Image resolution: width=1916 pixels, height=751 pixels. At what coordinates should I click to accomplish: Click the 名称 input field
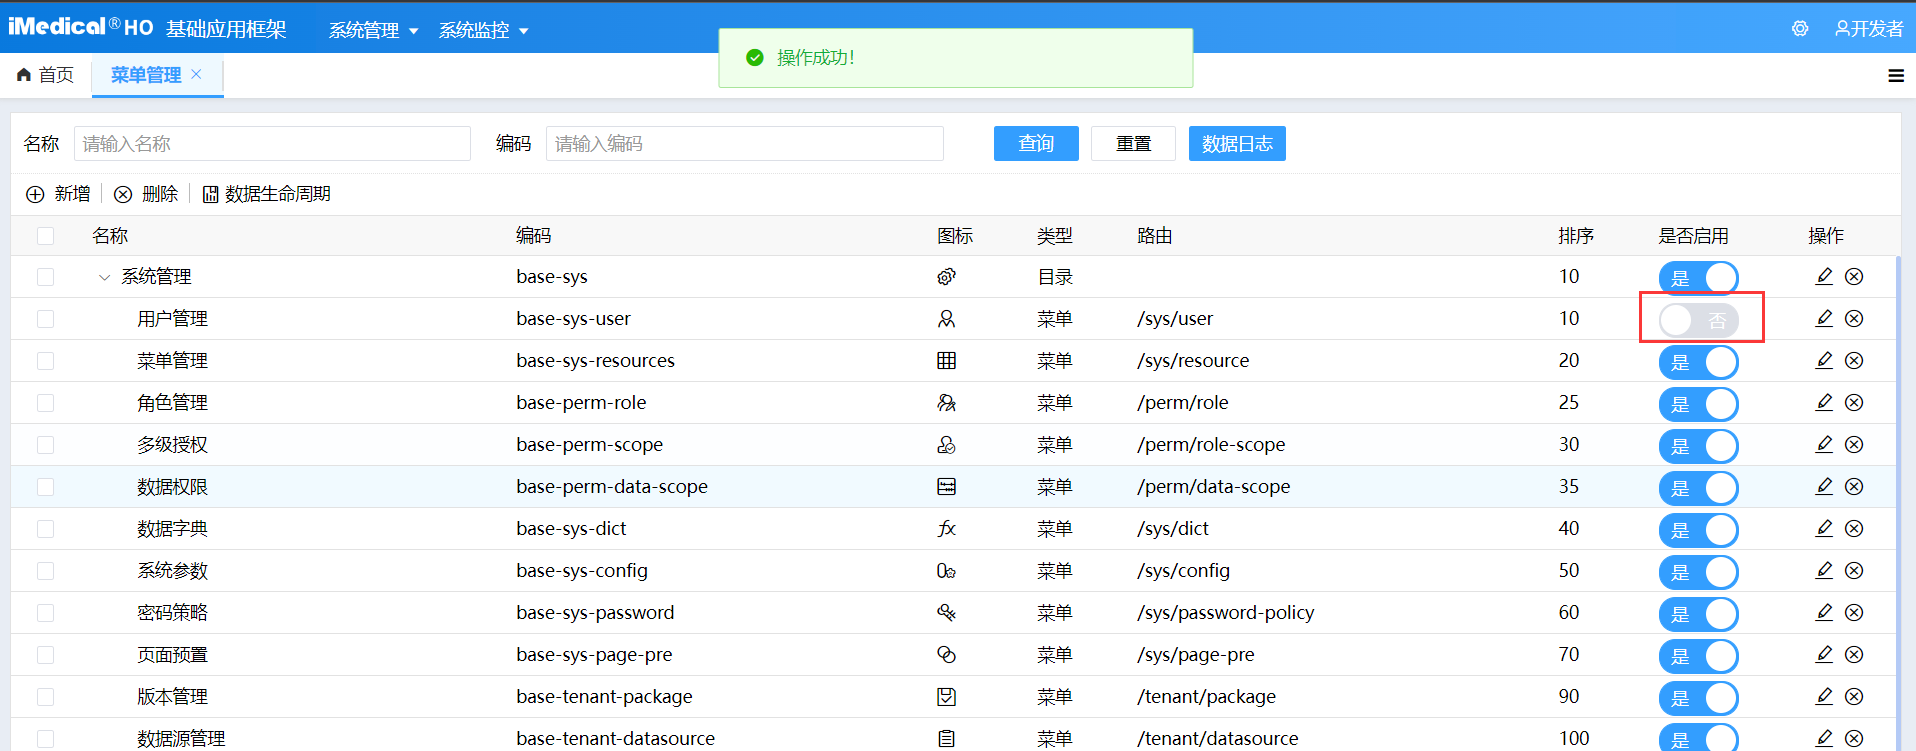click(272, 144)
